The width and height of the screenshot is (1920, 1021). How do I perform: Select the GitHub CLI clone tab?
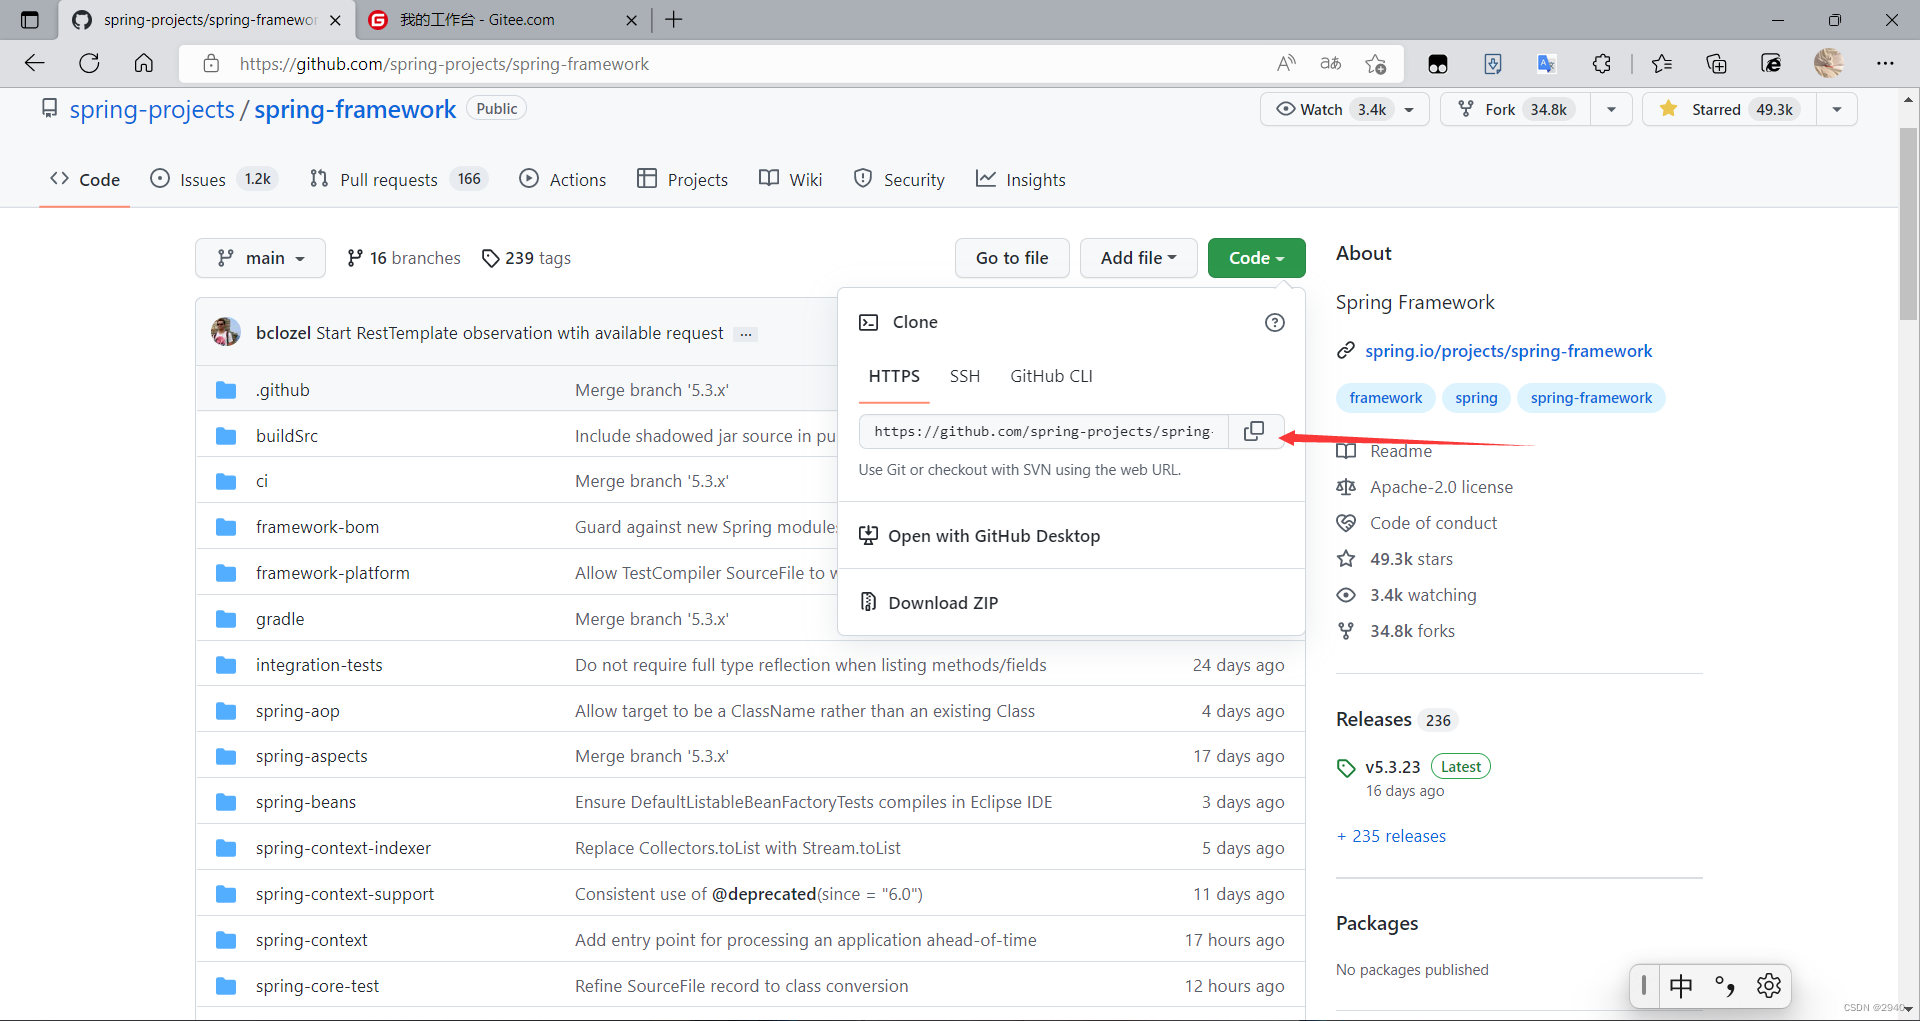click(1051, 376)
